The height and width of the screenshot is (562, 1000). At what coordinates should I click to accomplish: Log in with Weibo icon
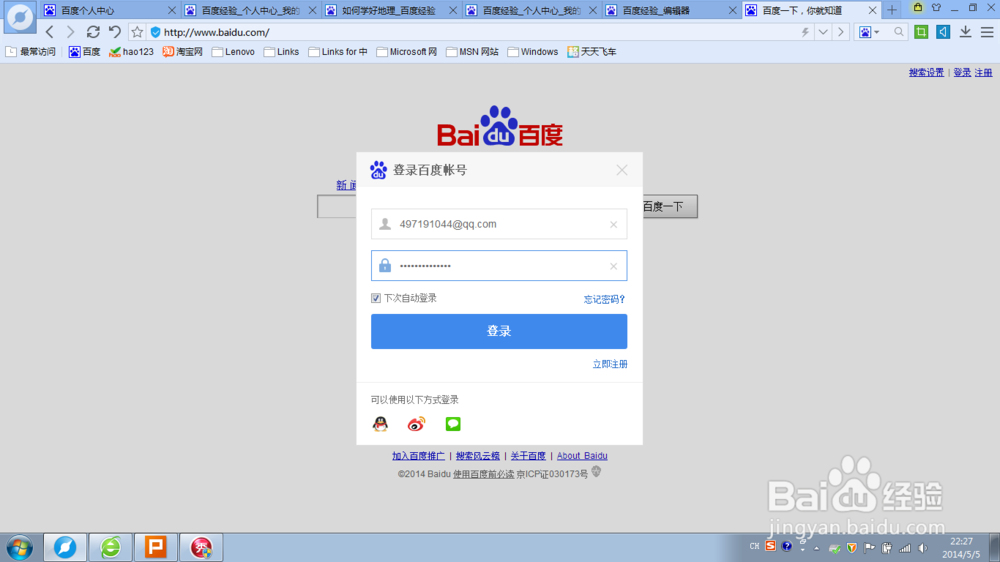click(x=416, y=424)
